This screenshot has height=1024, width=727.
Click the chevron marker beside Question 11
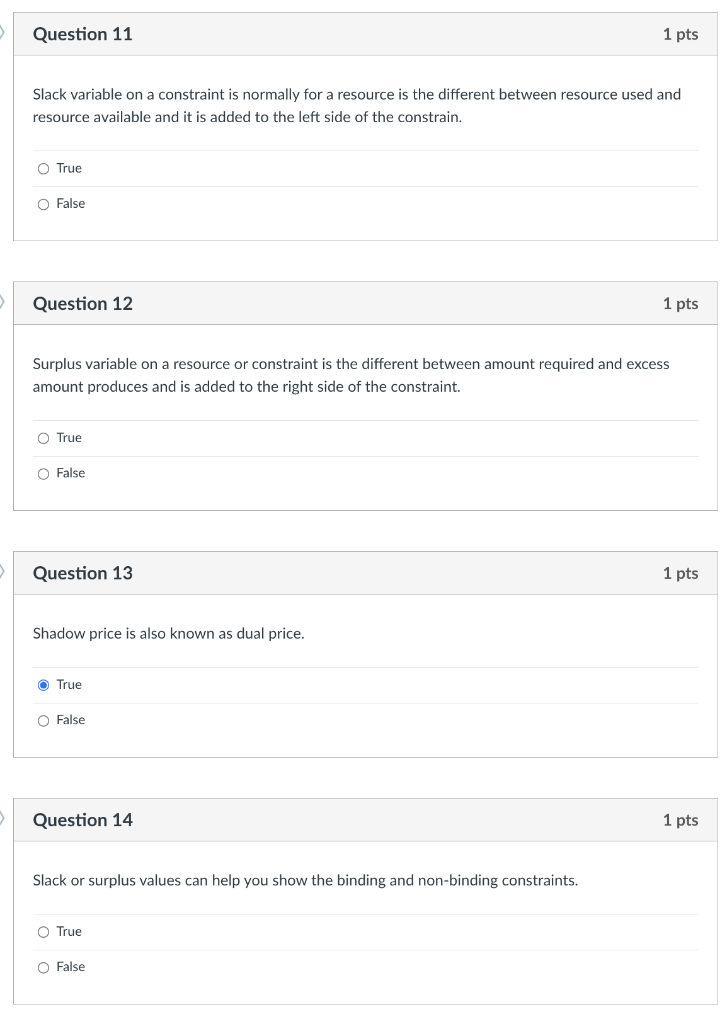[x=3, y=31]
